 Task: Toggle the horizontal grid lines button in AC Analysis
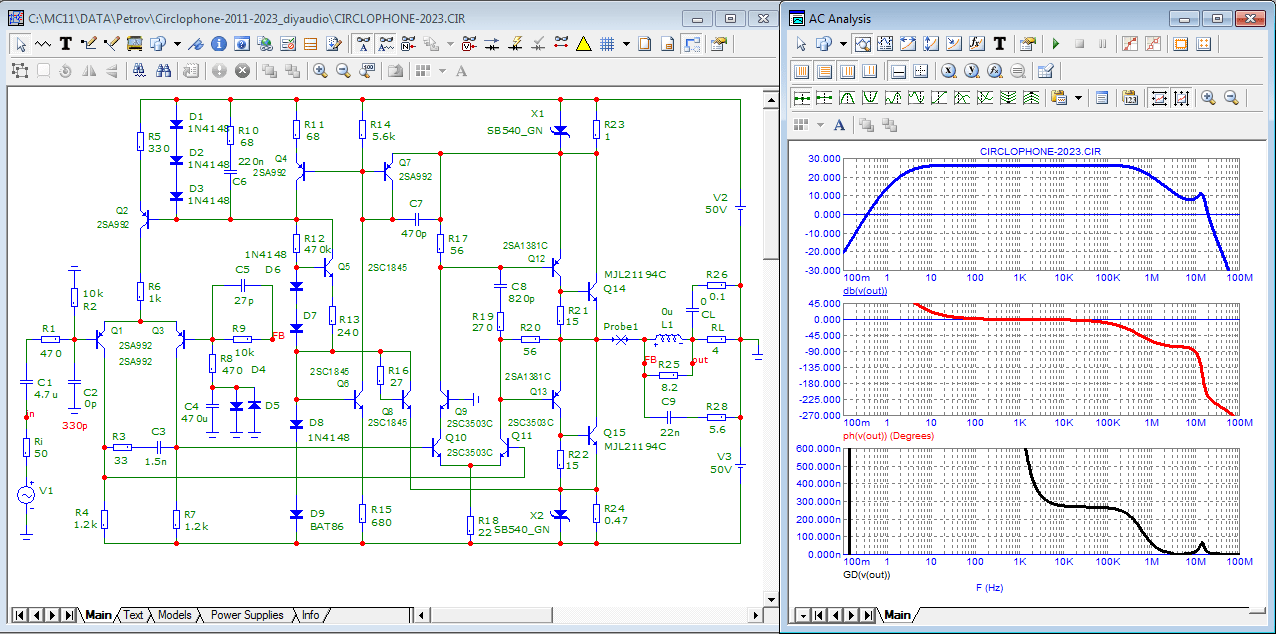tap(824, 71)
